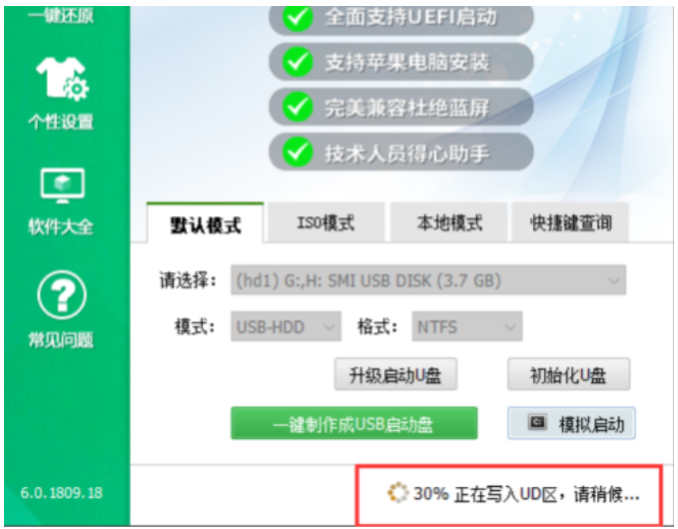This screenshot has width=678, height=529.
Task: Click 一键制作成USB启动盘 green button
Action: click(354, 423)
